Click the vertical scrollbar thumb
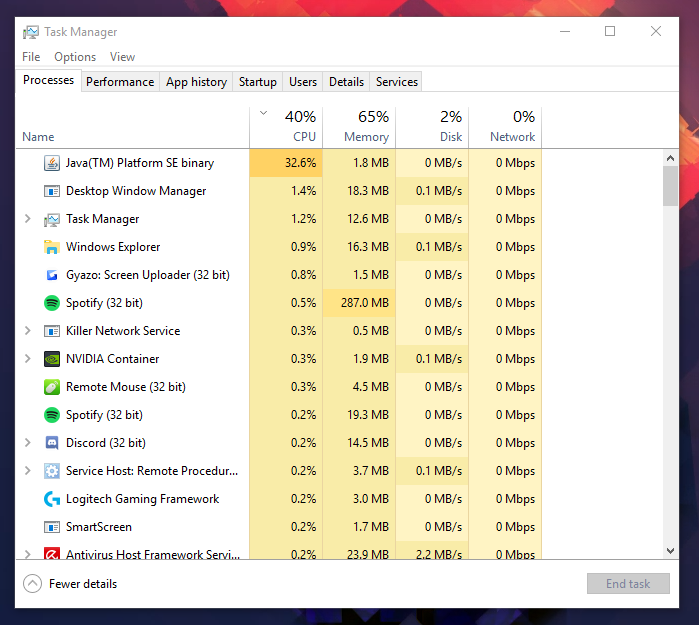Screen dimensions: 699x625 point(670,186)
